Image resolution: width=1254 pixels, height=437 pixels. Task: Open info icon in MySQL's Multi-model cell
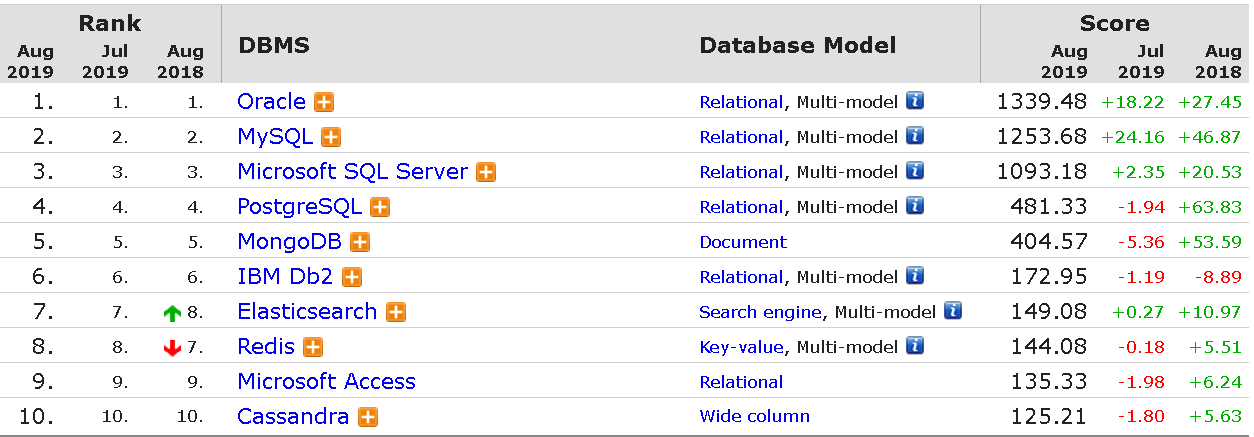(x=915, y=136)
